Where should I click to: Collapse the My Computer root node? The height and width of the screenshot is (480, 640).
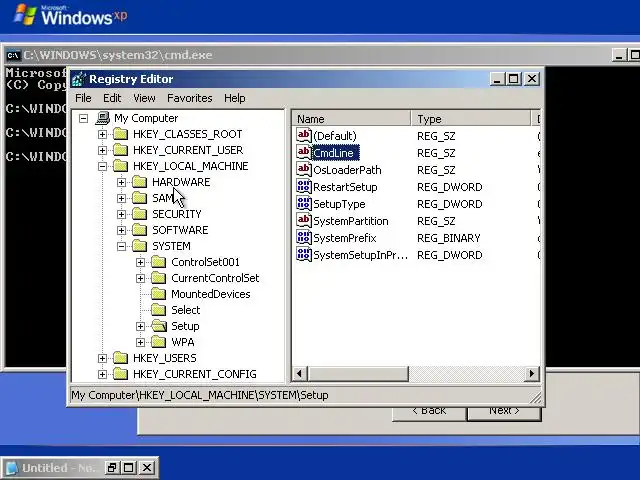click(x=83, y=118)
